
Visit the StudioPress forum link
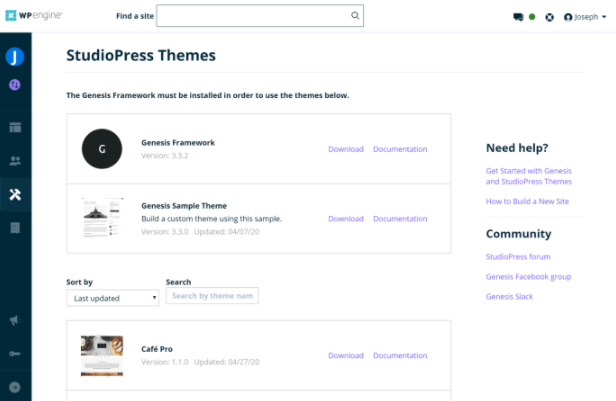518,257
